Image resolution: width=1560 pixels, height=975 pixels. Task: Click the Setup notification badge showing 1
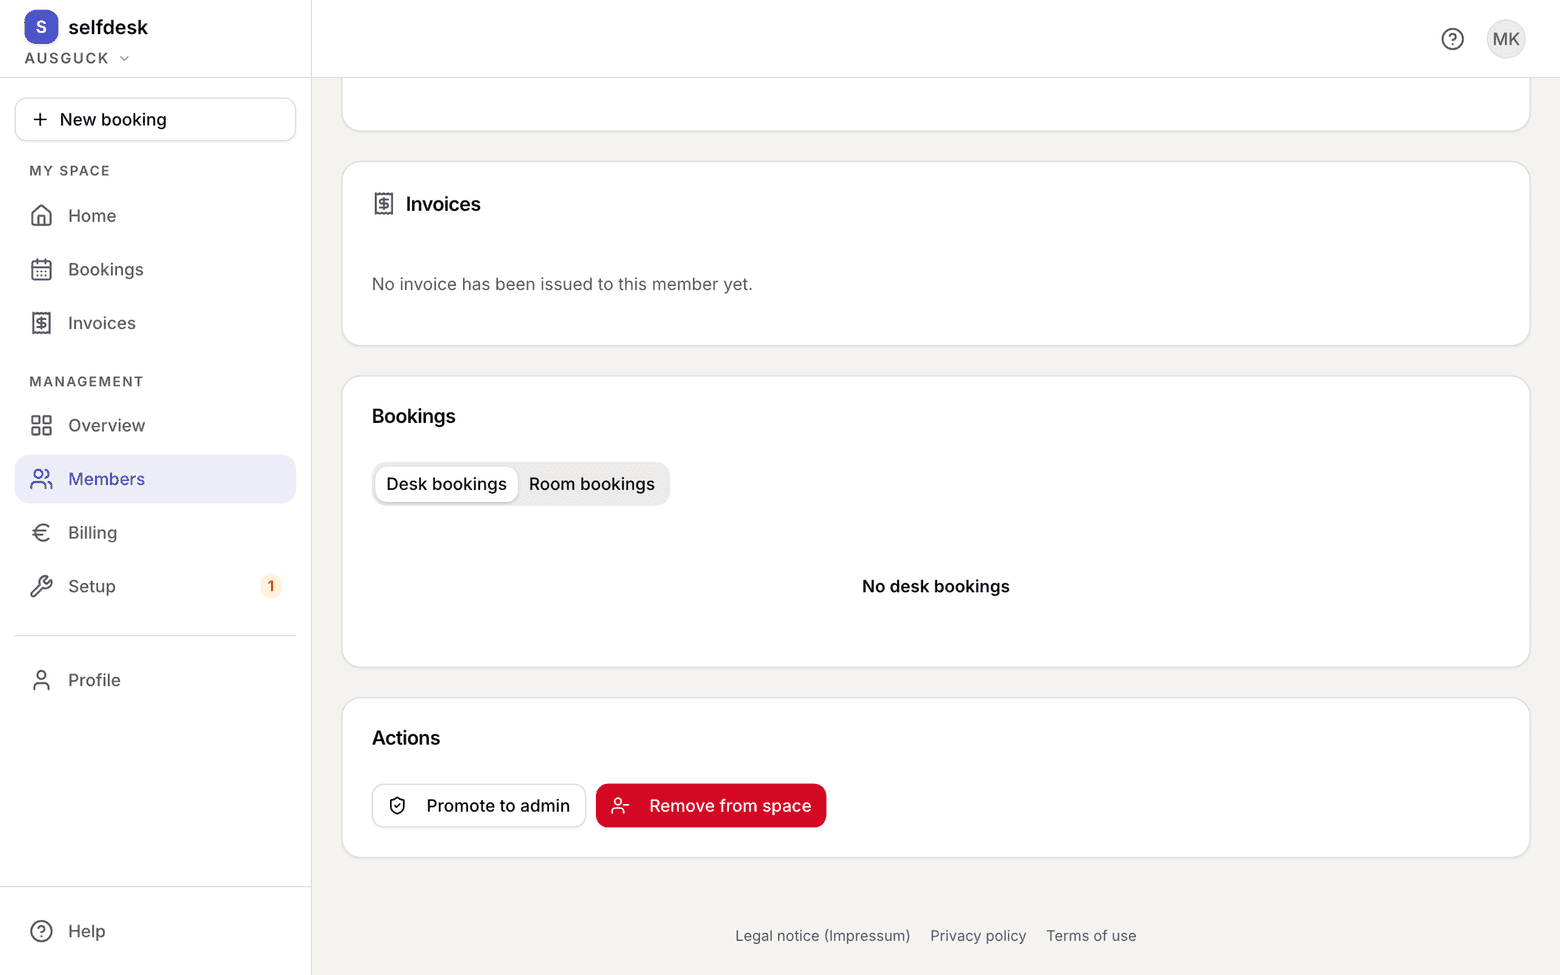click(x=271, y=586)
